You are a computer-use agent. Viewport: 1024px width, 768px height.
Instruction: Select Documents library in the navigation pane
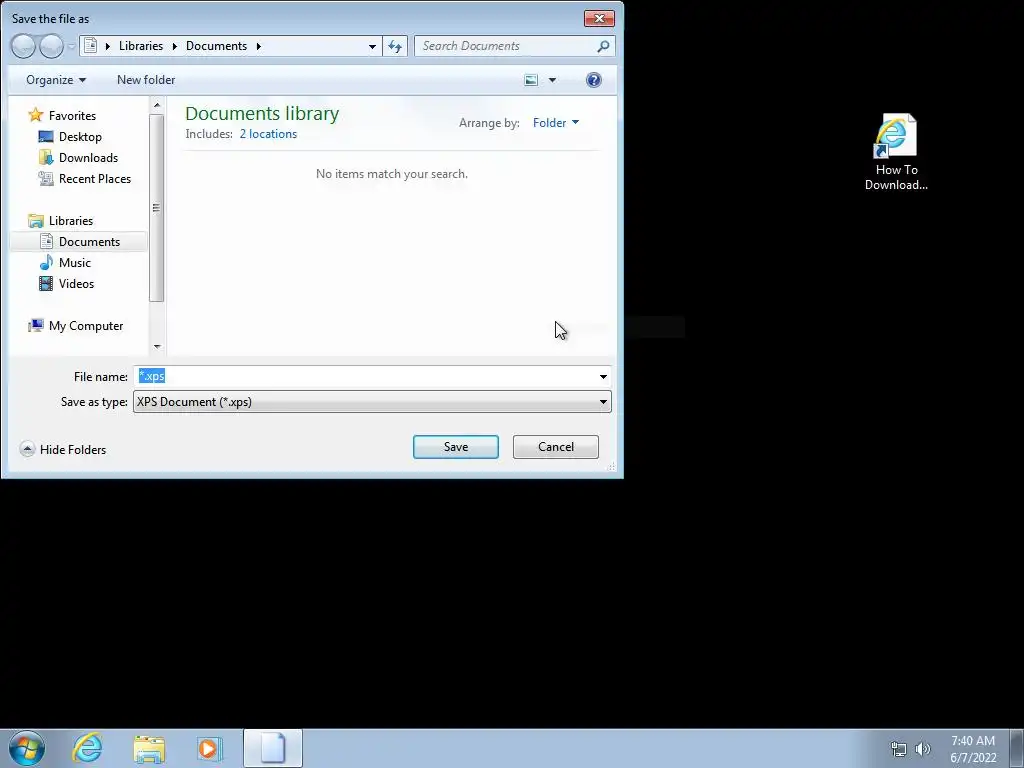89,242
